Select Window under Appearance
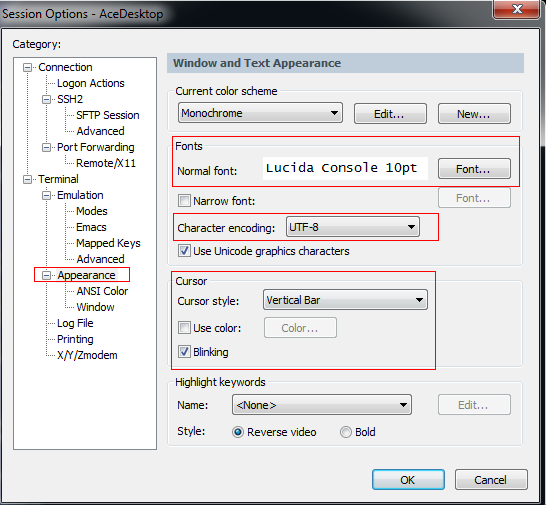 point(95,307)
